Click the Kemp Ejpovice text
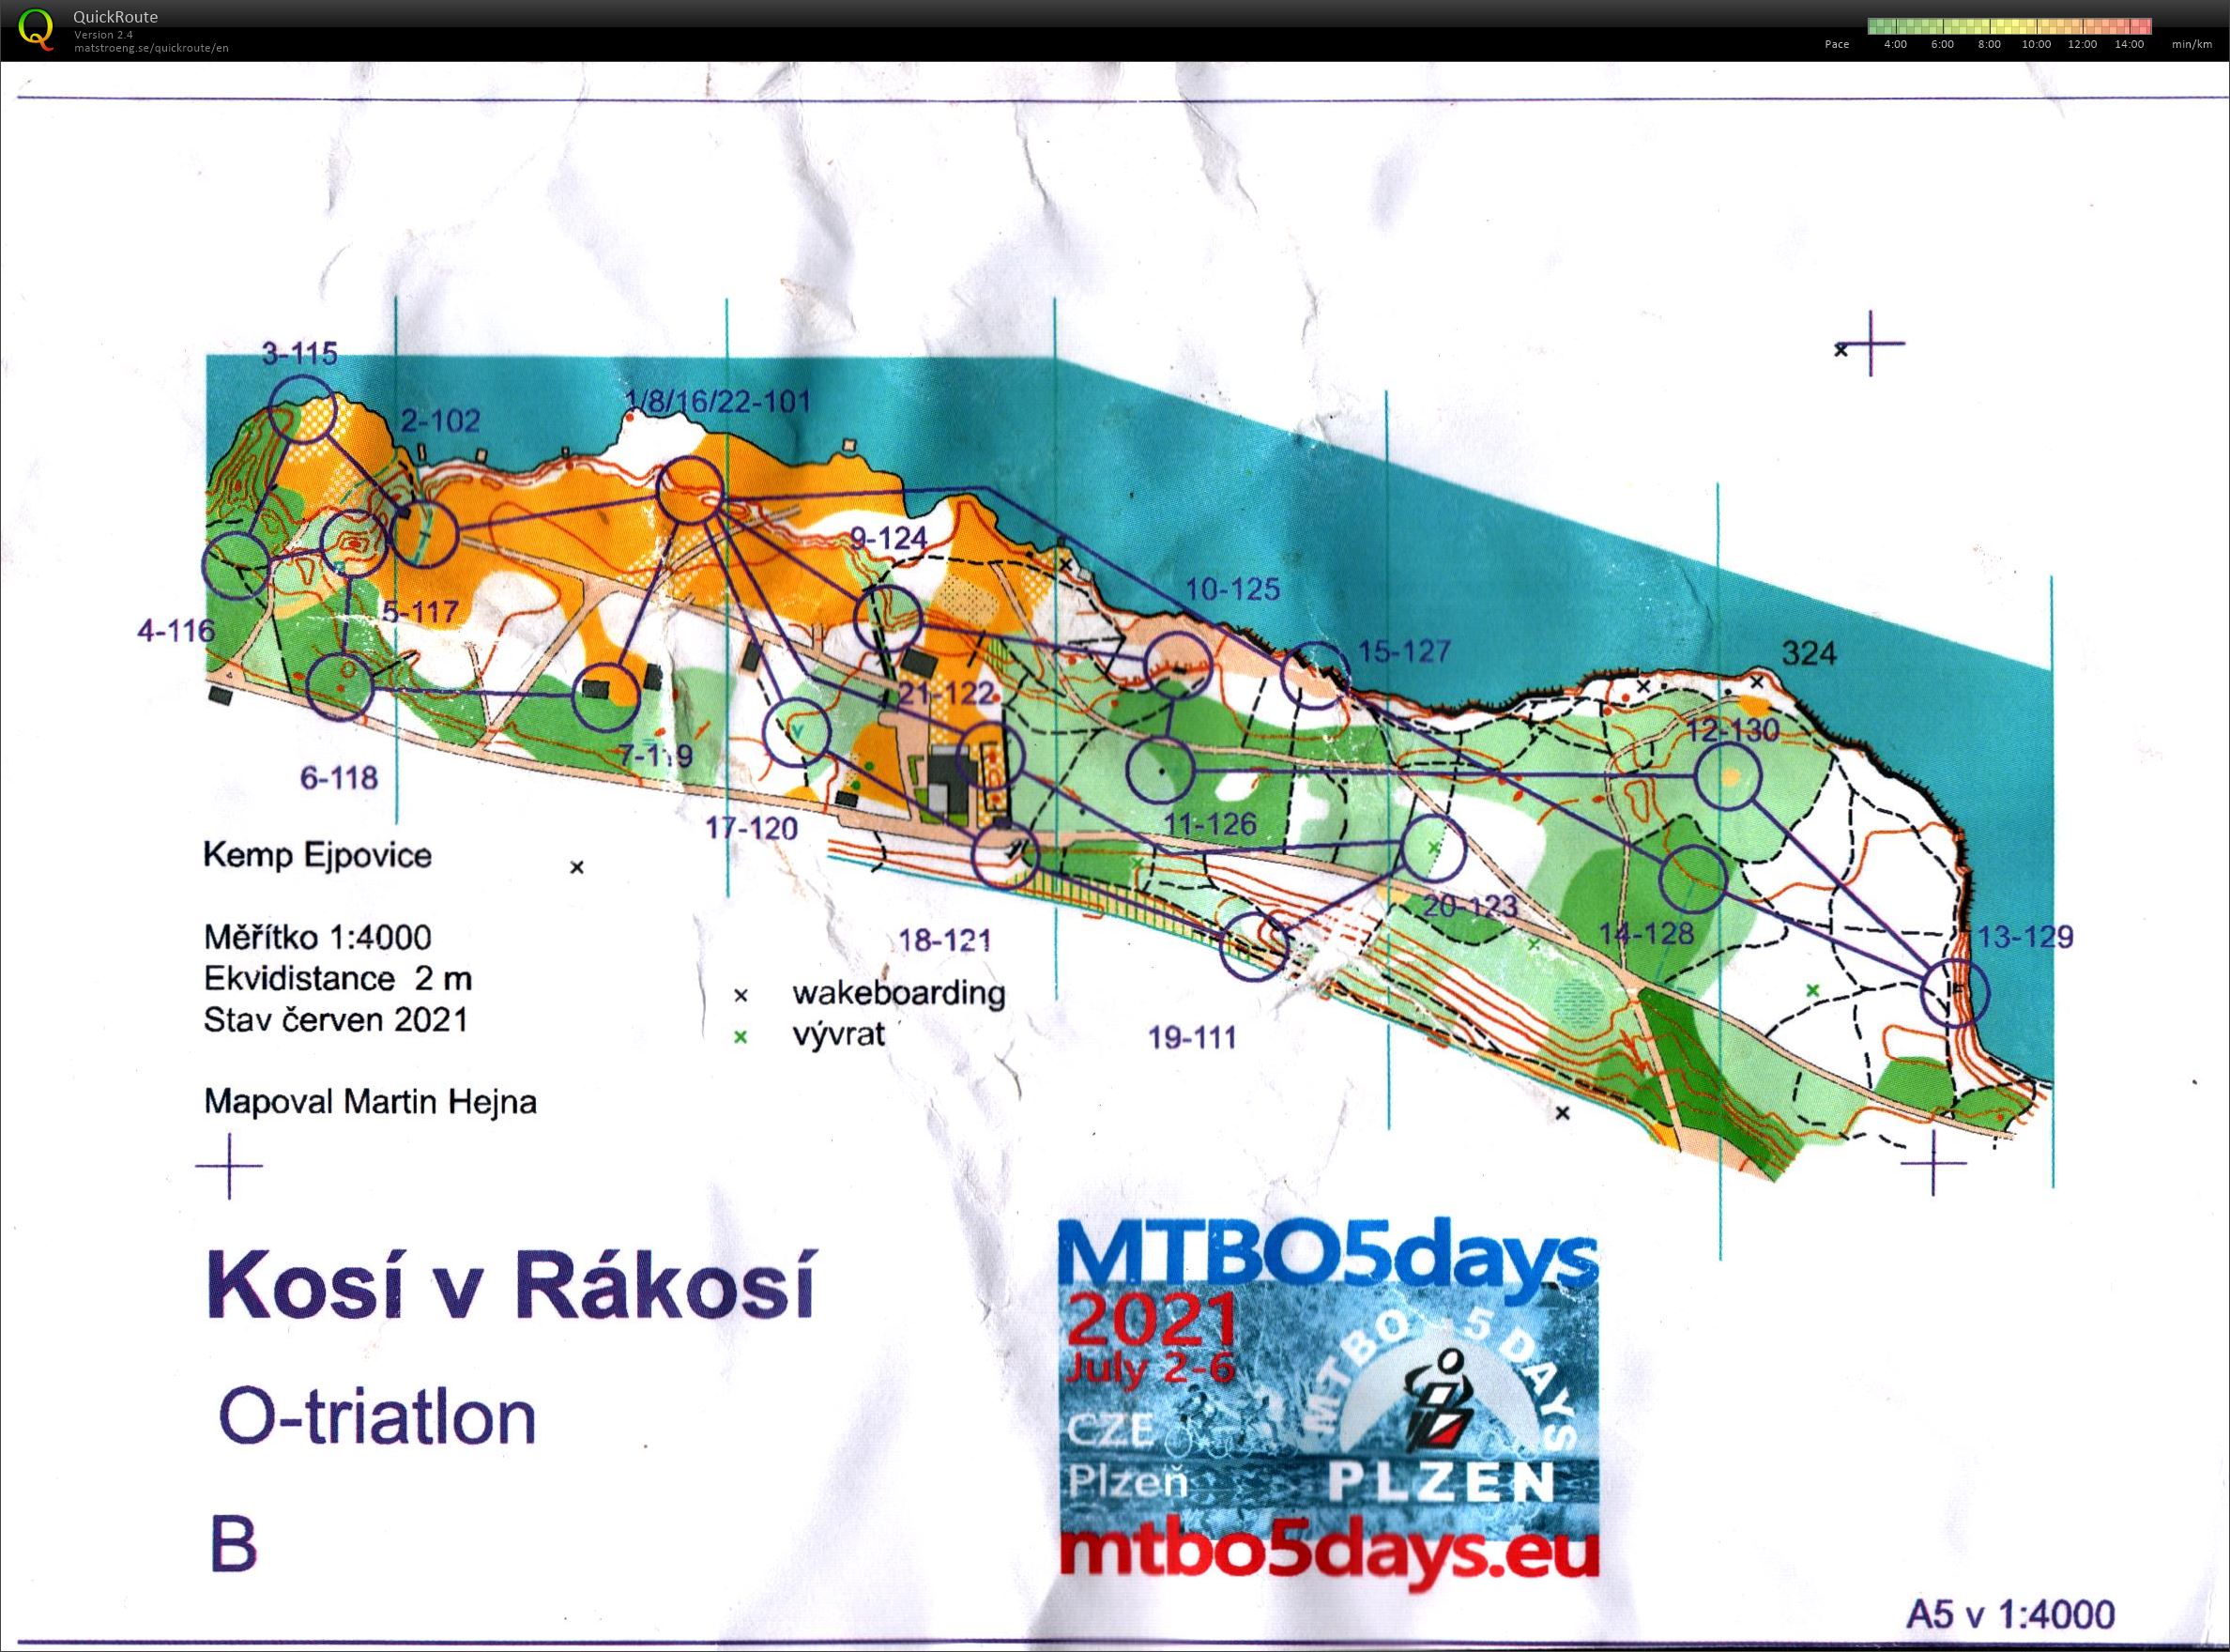The image size is (2230, 1652). pos(317,855)
